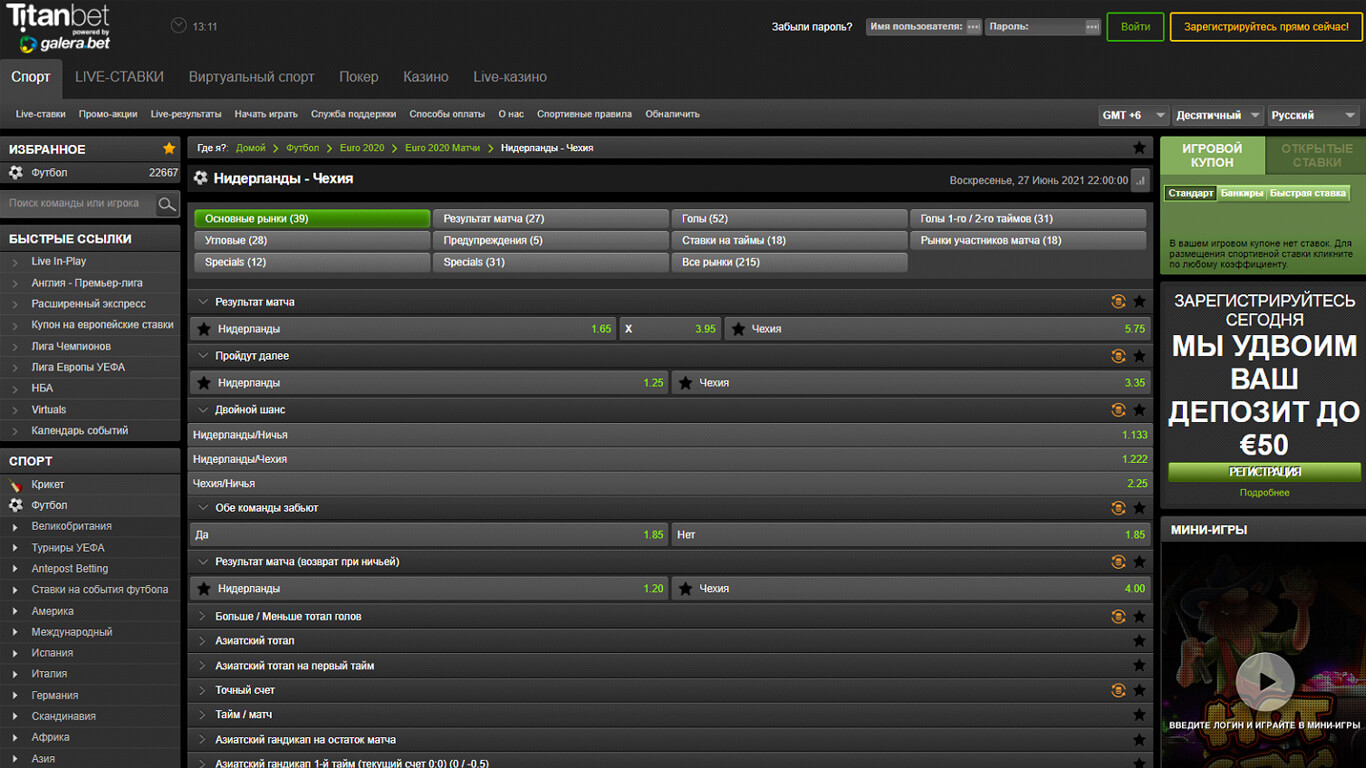This screenshot has width=1366, height=768.
Task: Click the search magnifier icon
Action: coord(167,204)
